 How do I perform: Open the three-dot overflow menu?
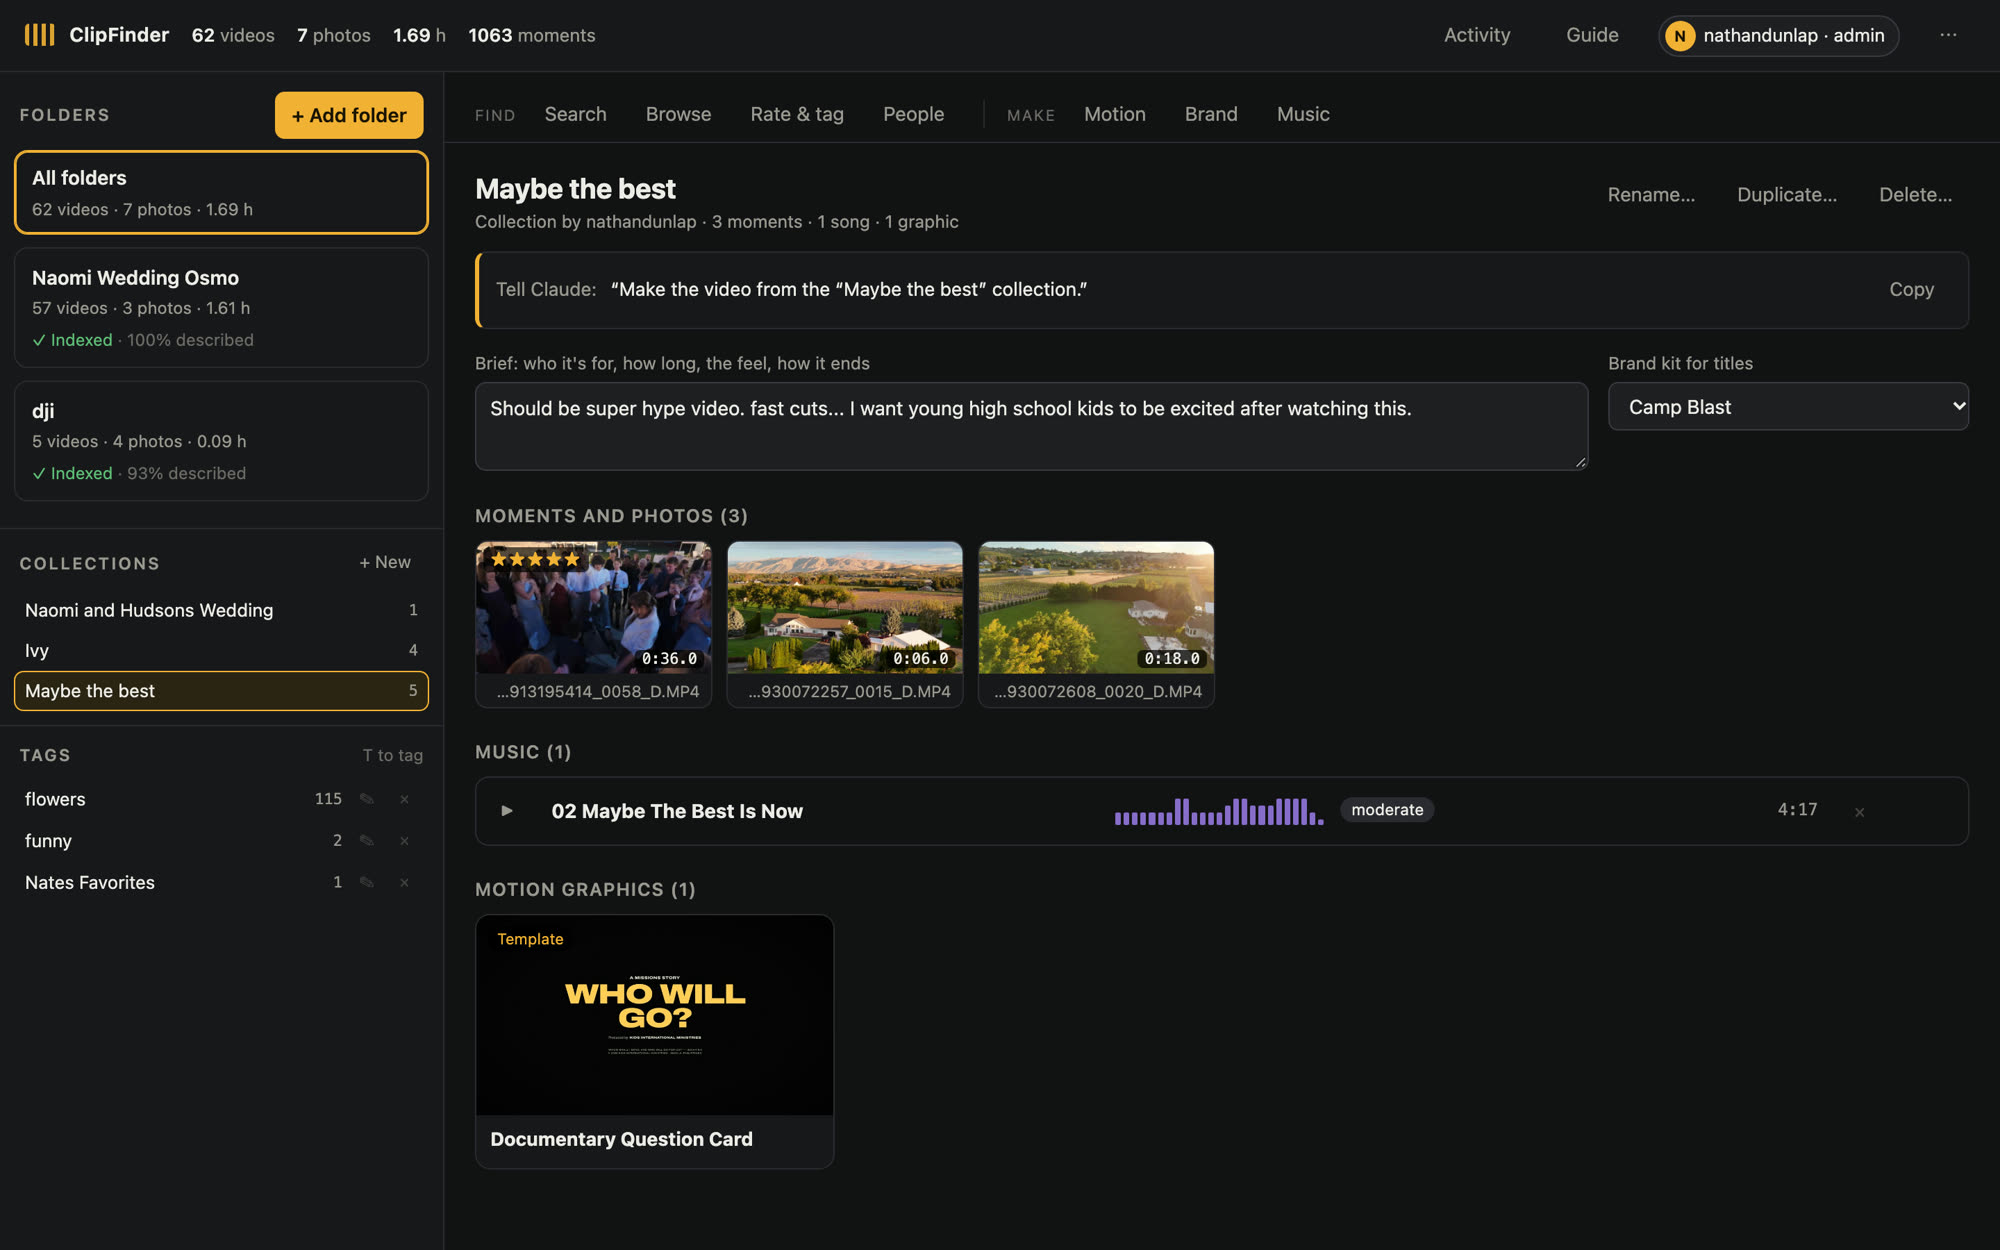click(x=1948, y=35)
